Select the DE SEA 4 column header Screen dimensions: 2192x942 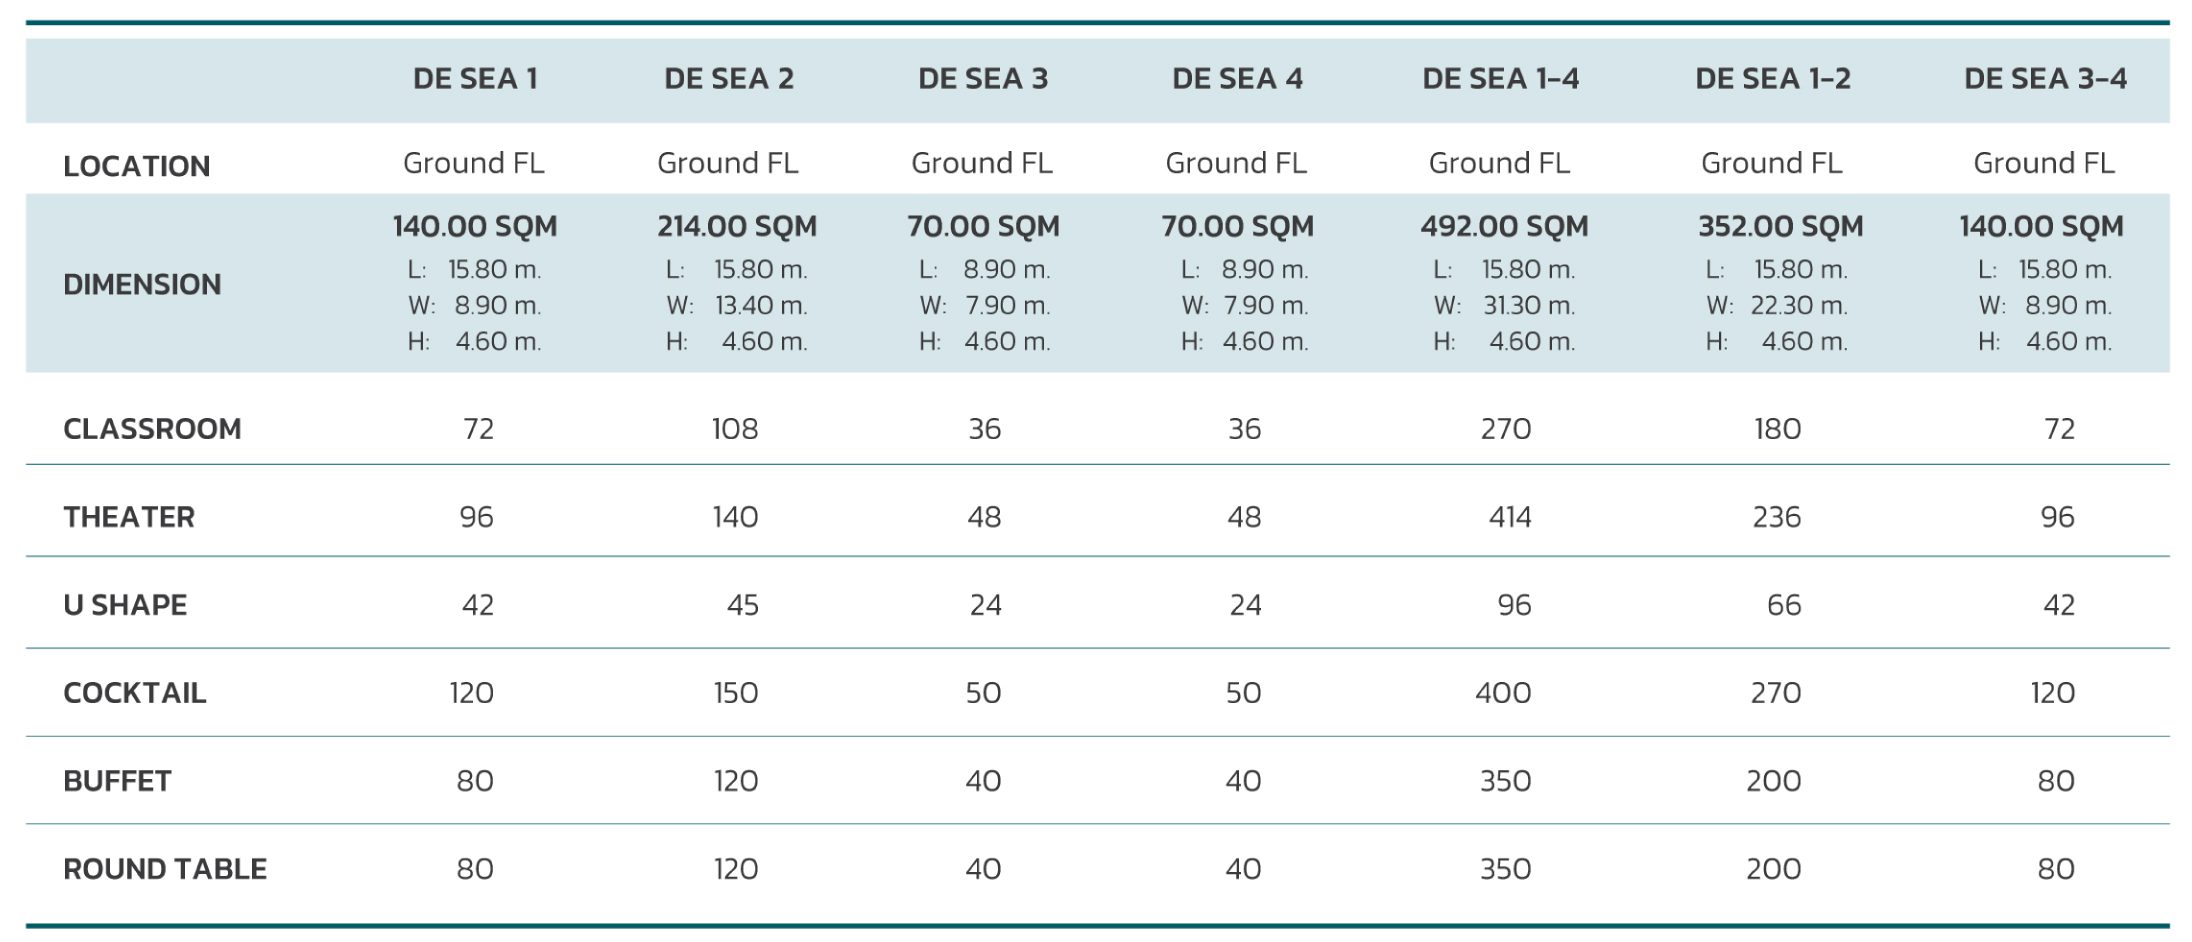(1237, 79)
